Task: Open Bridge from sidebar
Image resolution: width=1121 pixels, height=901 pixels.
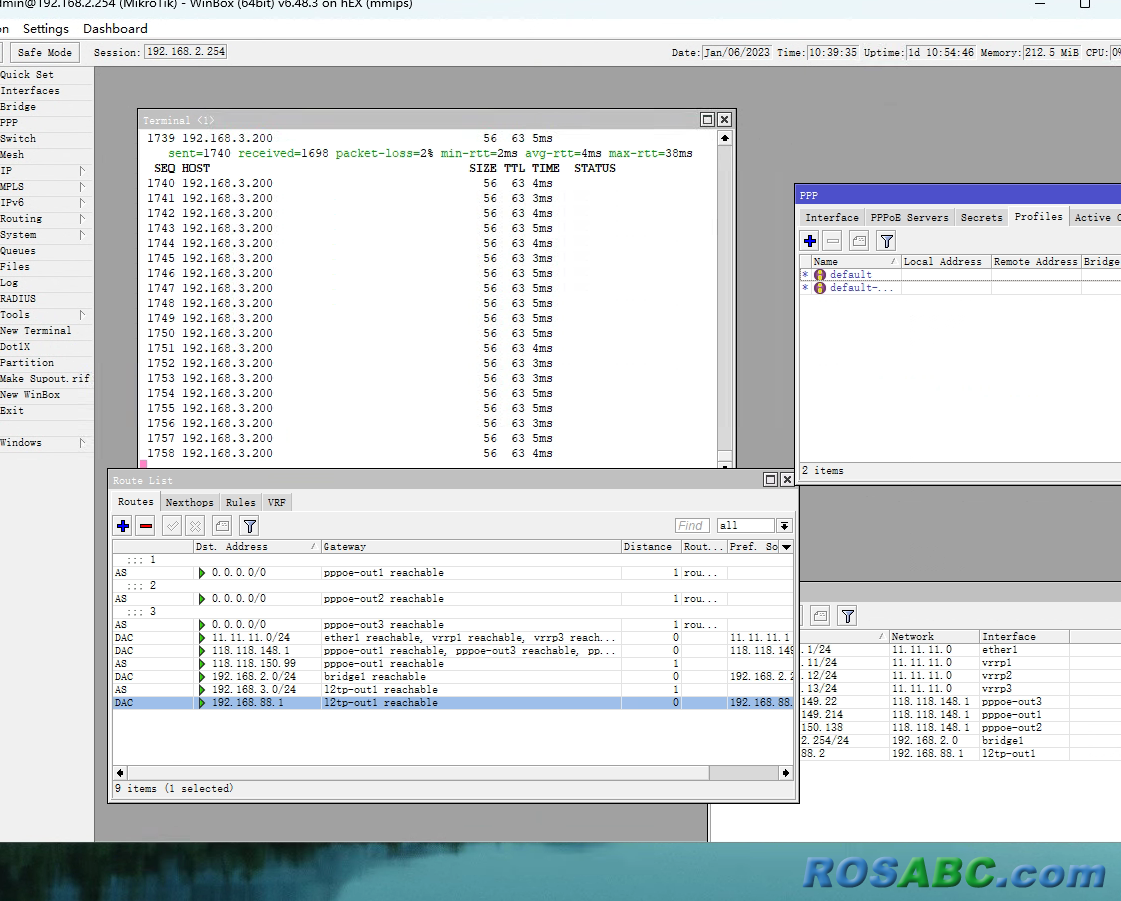Action: [18, 107]
